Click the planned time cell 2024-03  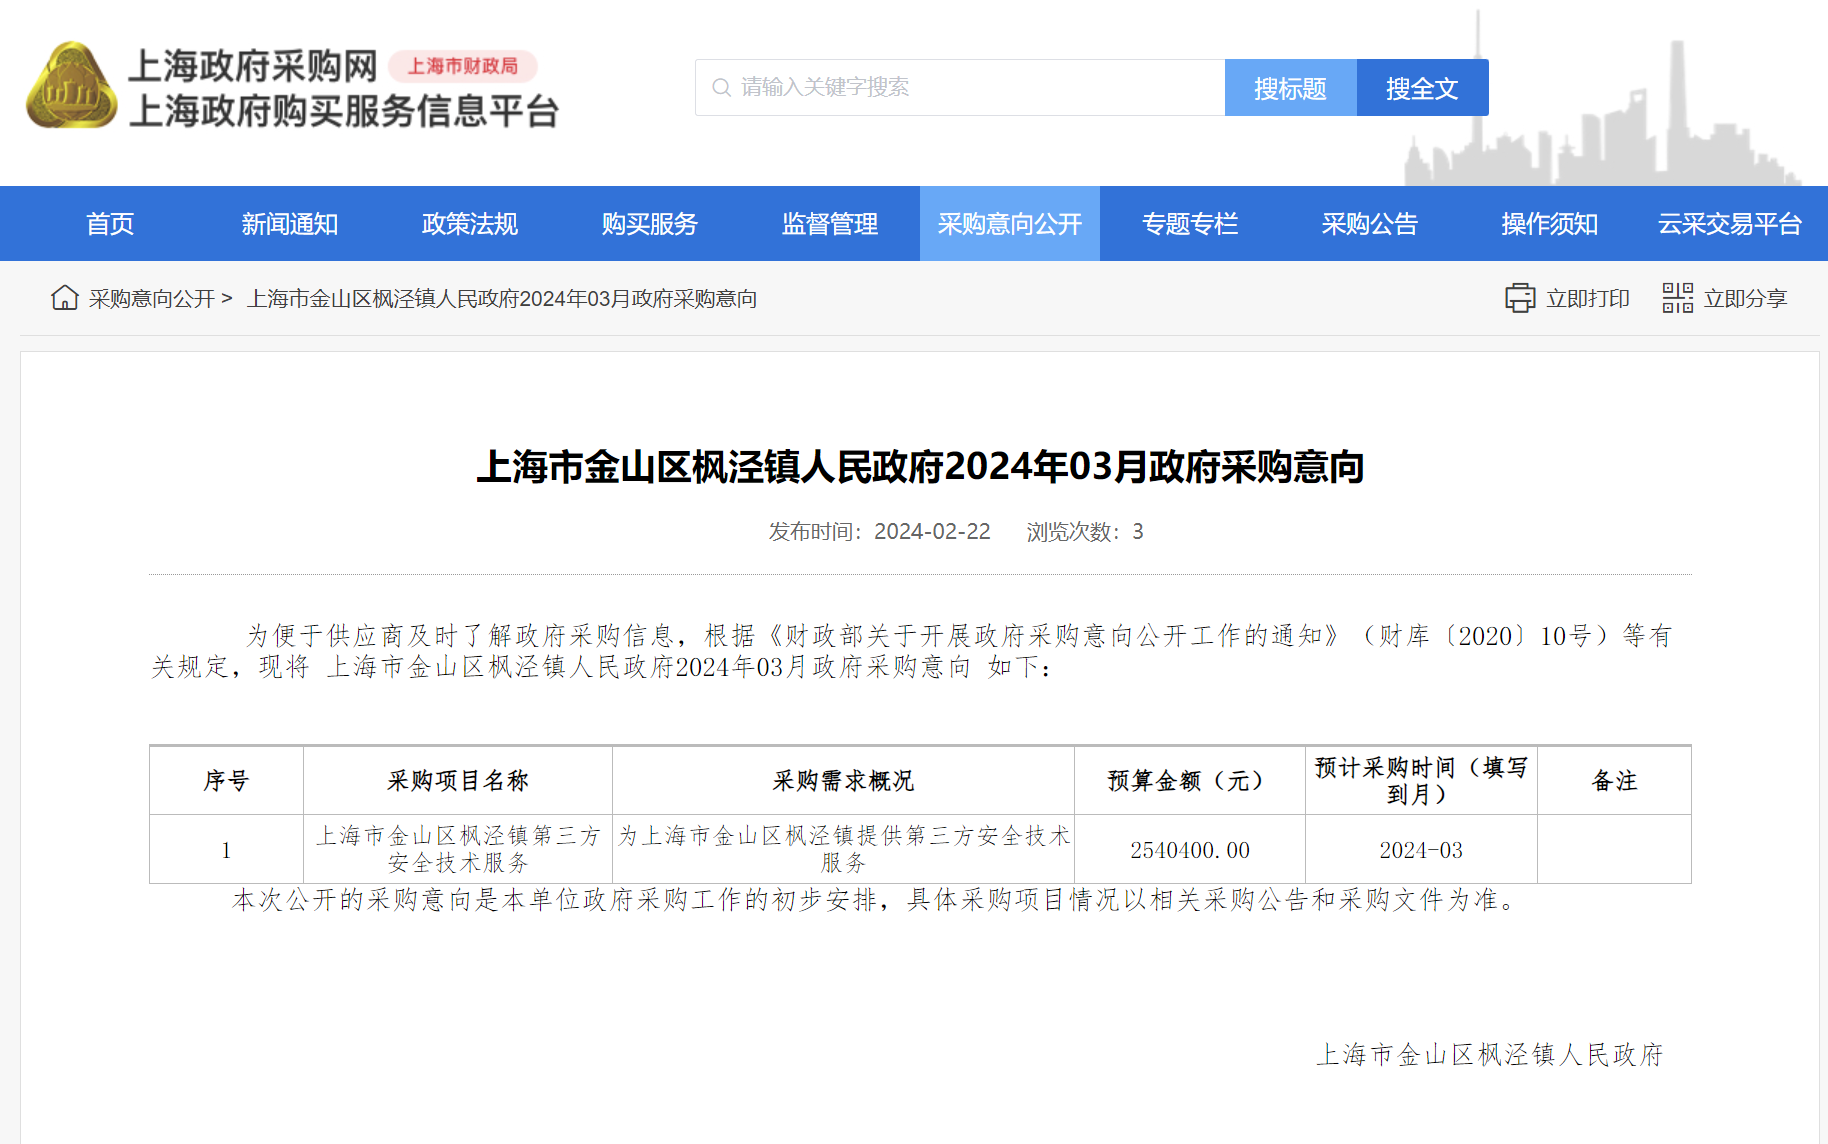1421,850
